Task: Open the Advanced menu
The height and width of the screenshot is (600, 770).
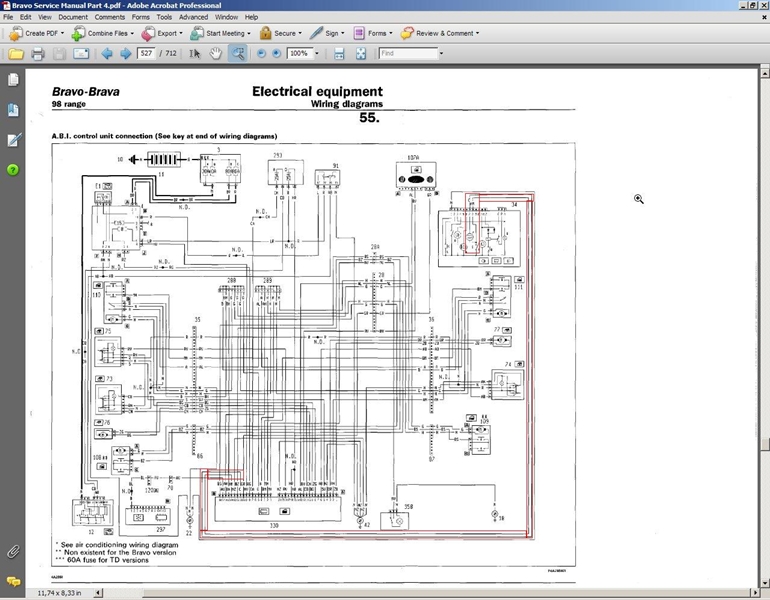Action: click(x=194, y=17)
